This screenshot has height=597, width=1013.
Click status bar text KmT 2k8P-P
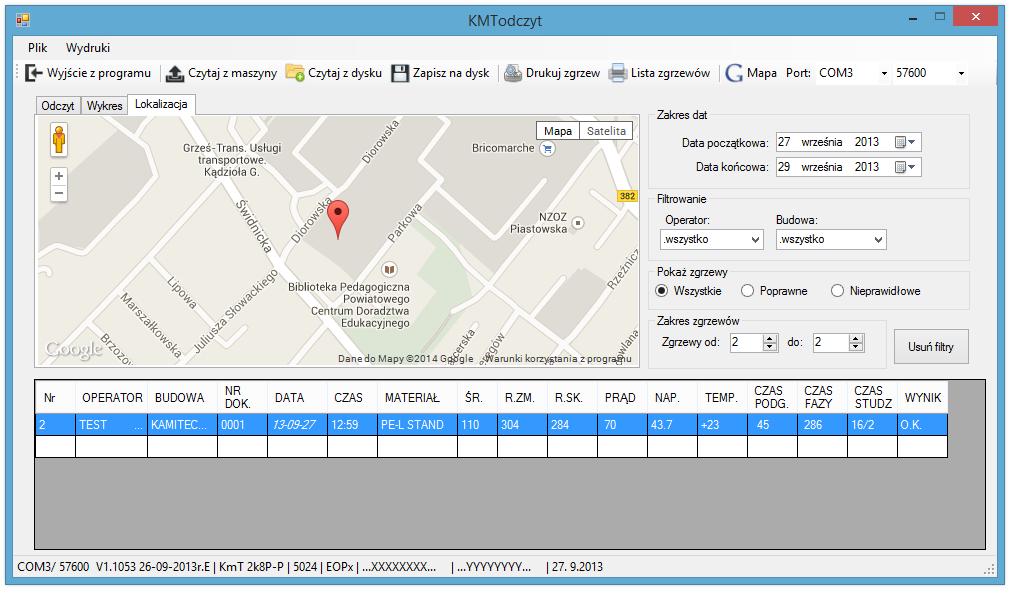[251, 567]
